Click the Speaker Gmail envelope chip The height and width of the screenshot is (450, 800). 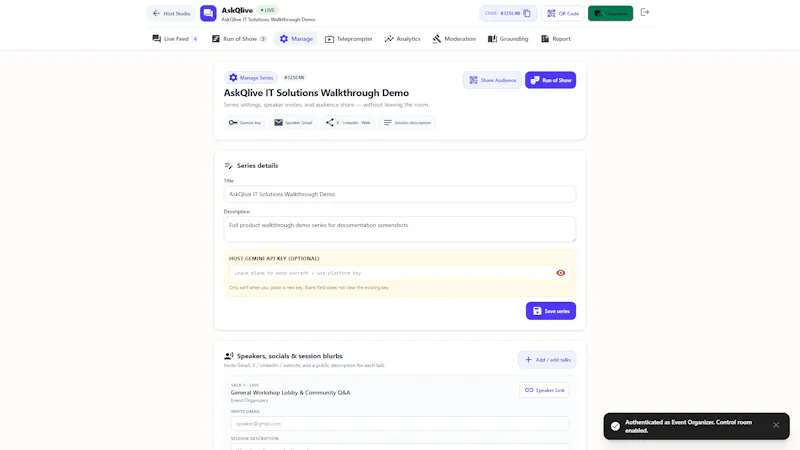(293, 122)
